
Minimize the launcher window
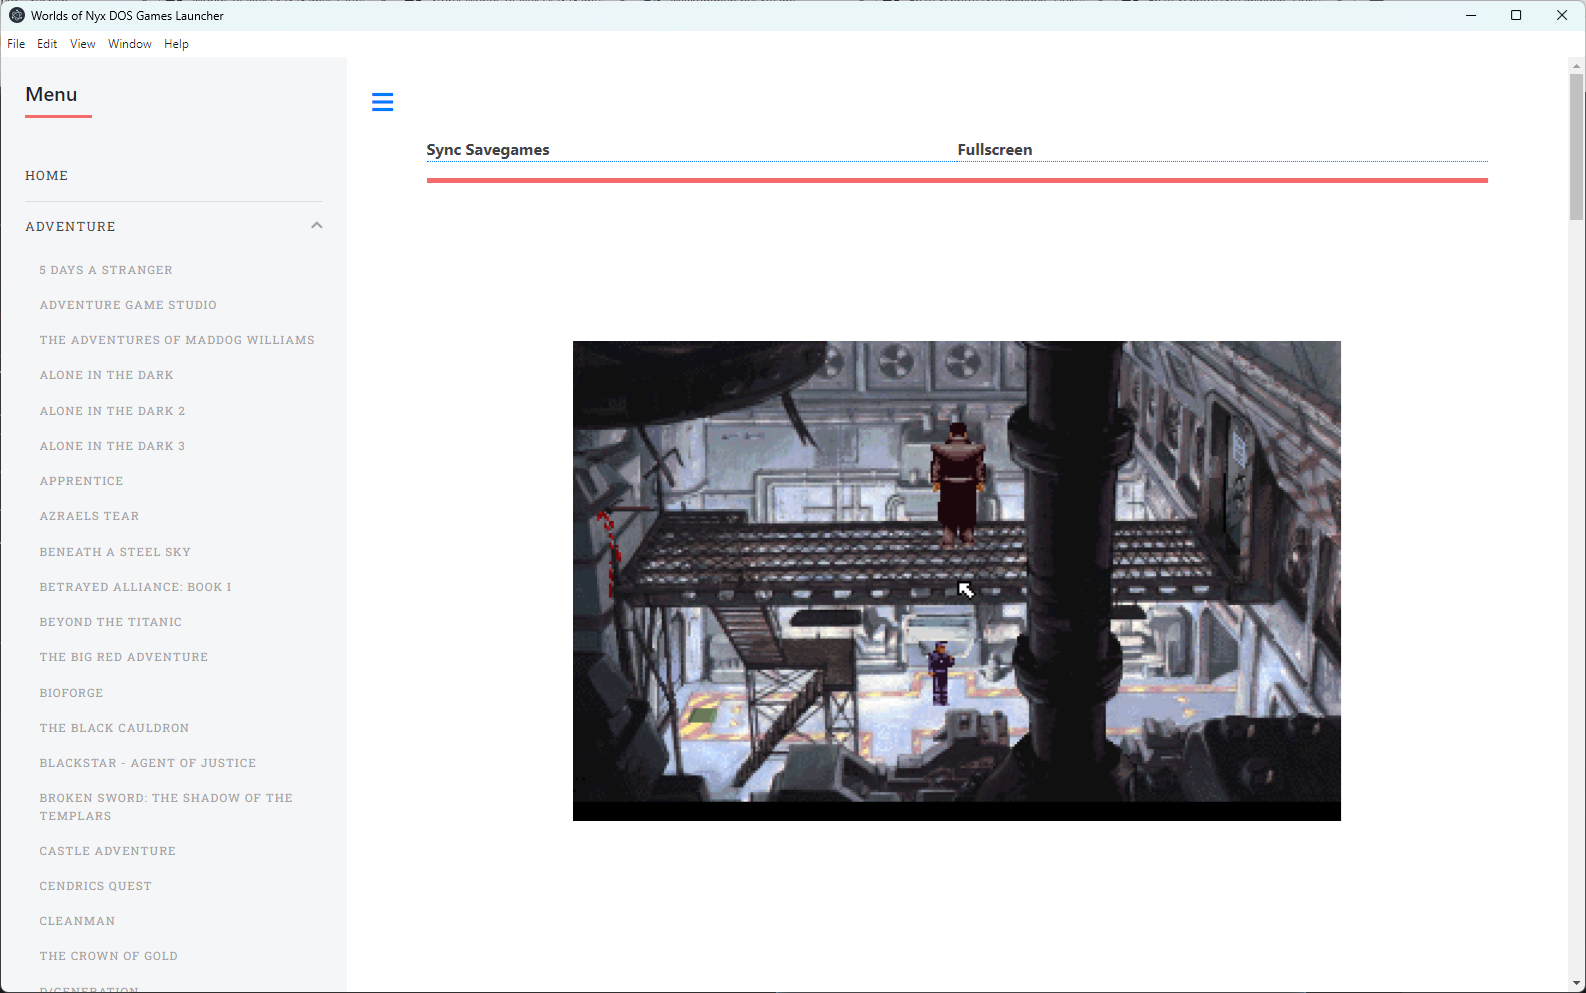[x=1471, y=15]
